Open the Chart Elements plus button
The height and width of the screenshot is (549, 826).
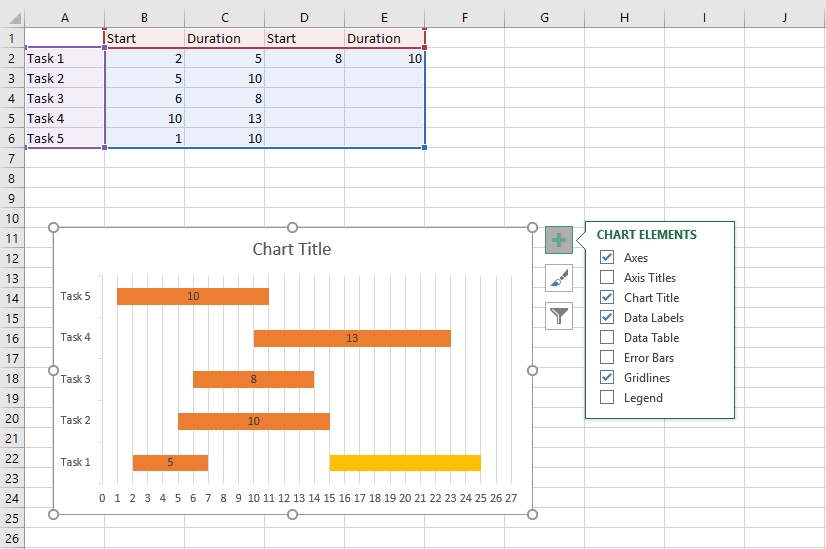559,240
